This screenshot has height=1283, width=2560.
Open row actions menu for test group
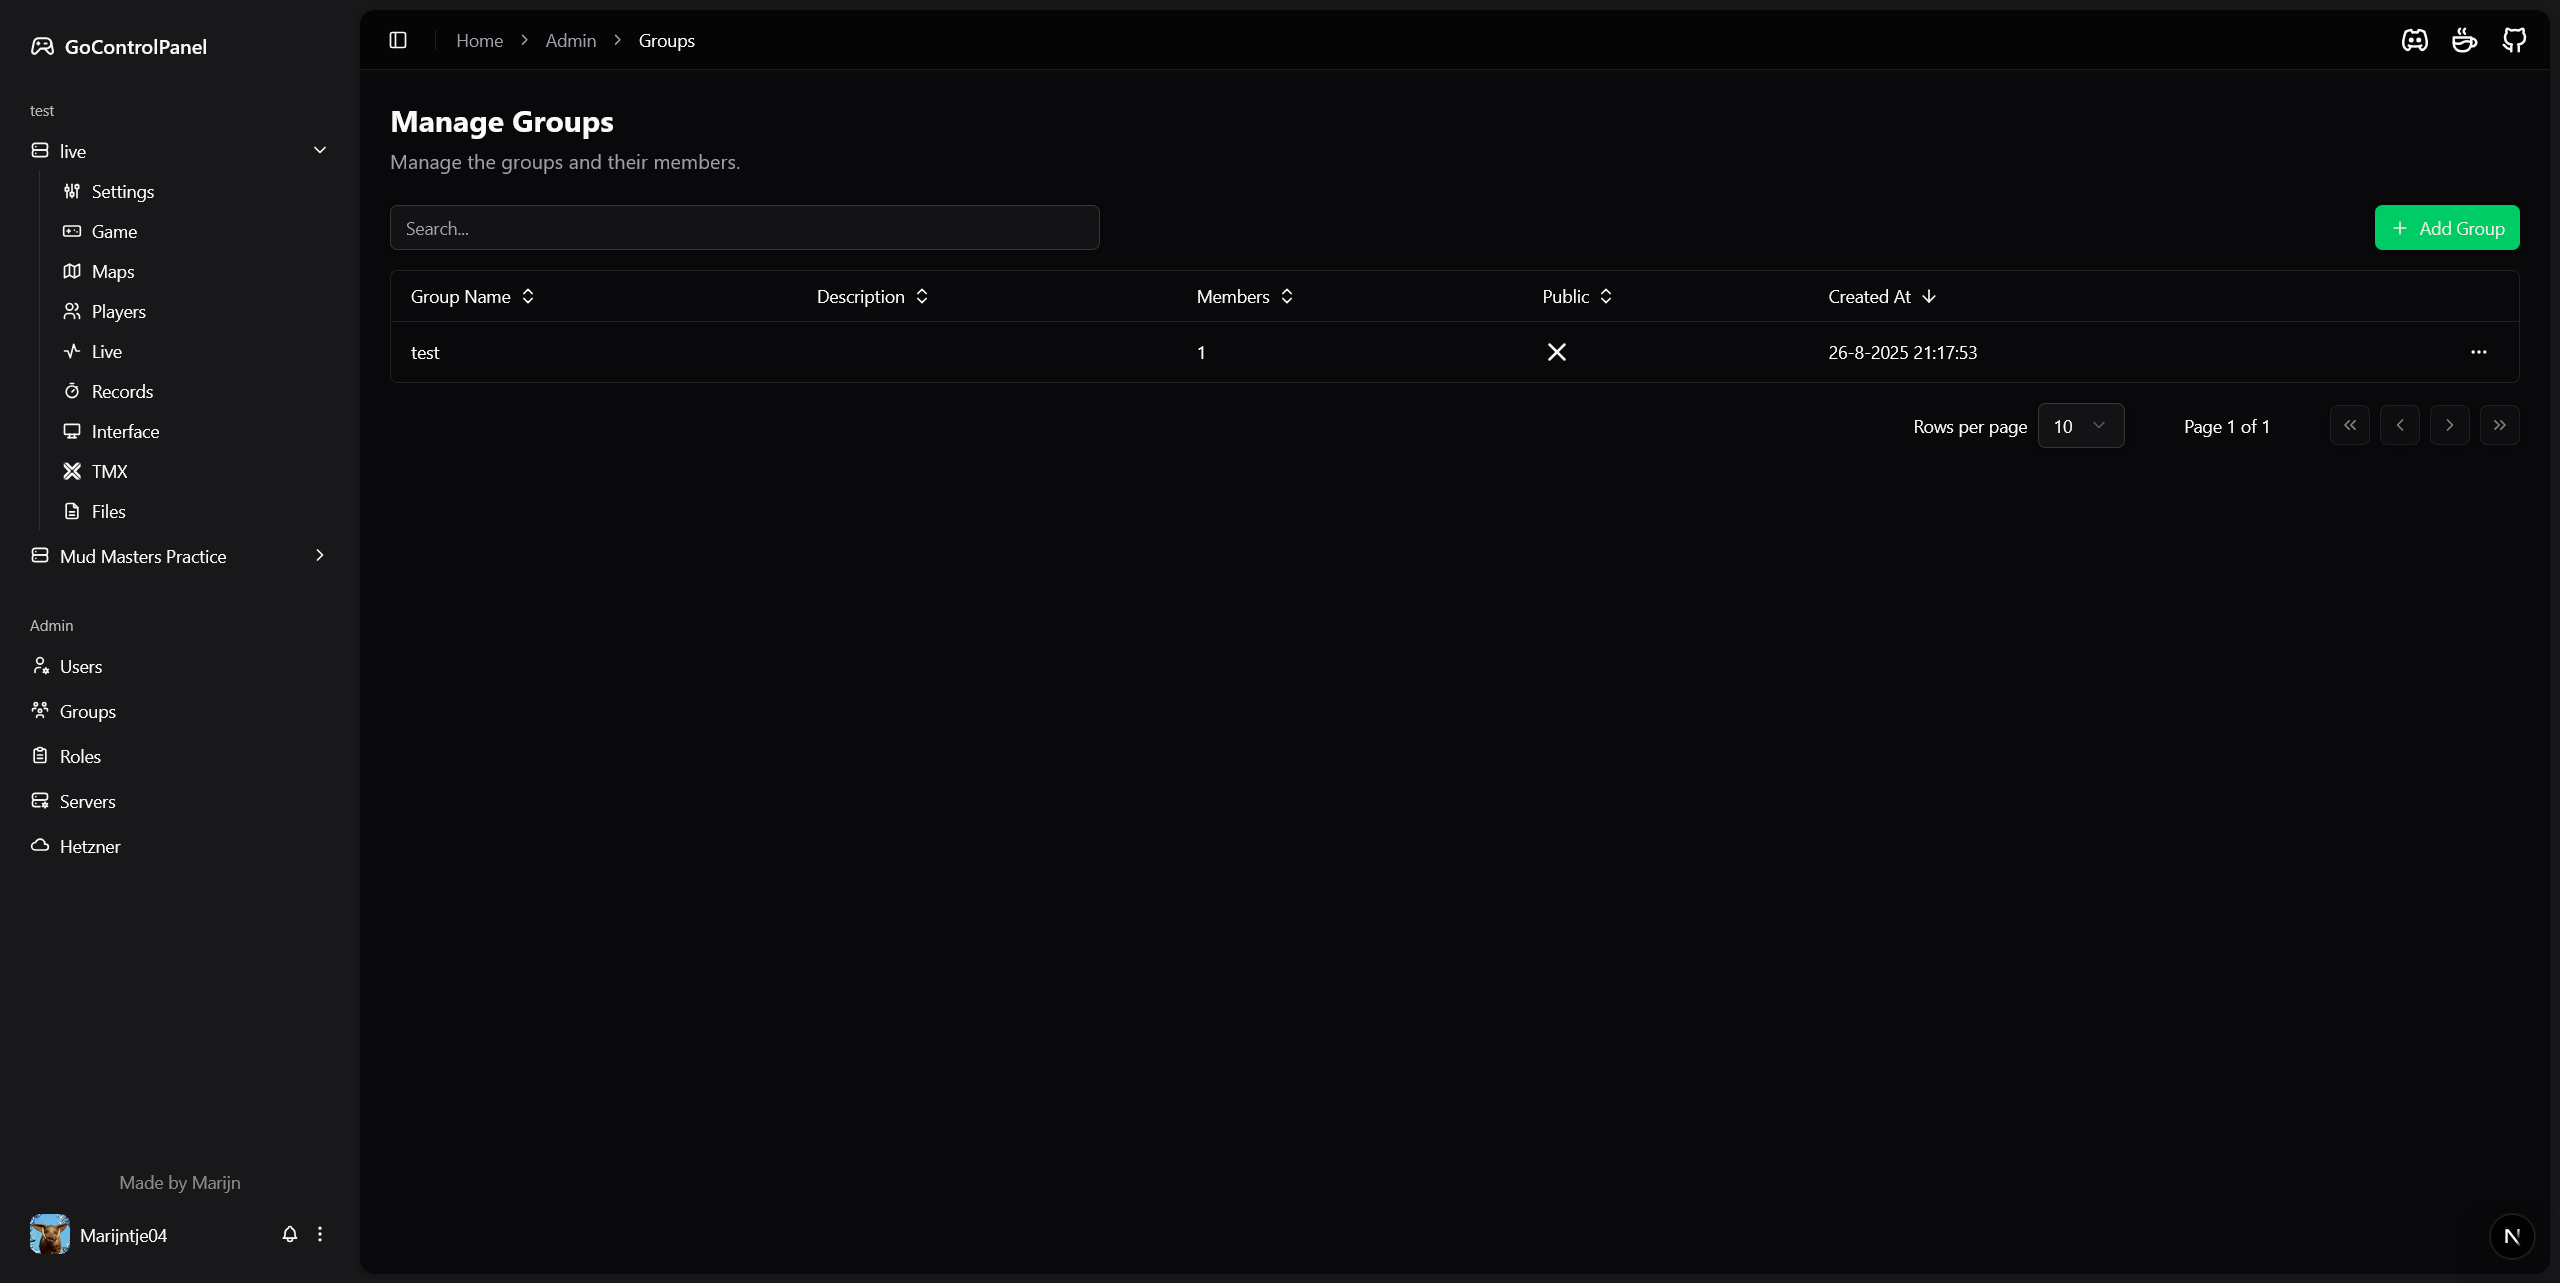tap(2478, 352)
